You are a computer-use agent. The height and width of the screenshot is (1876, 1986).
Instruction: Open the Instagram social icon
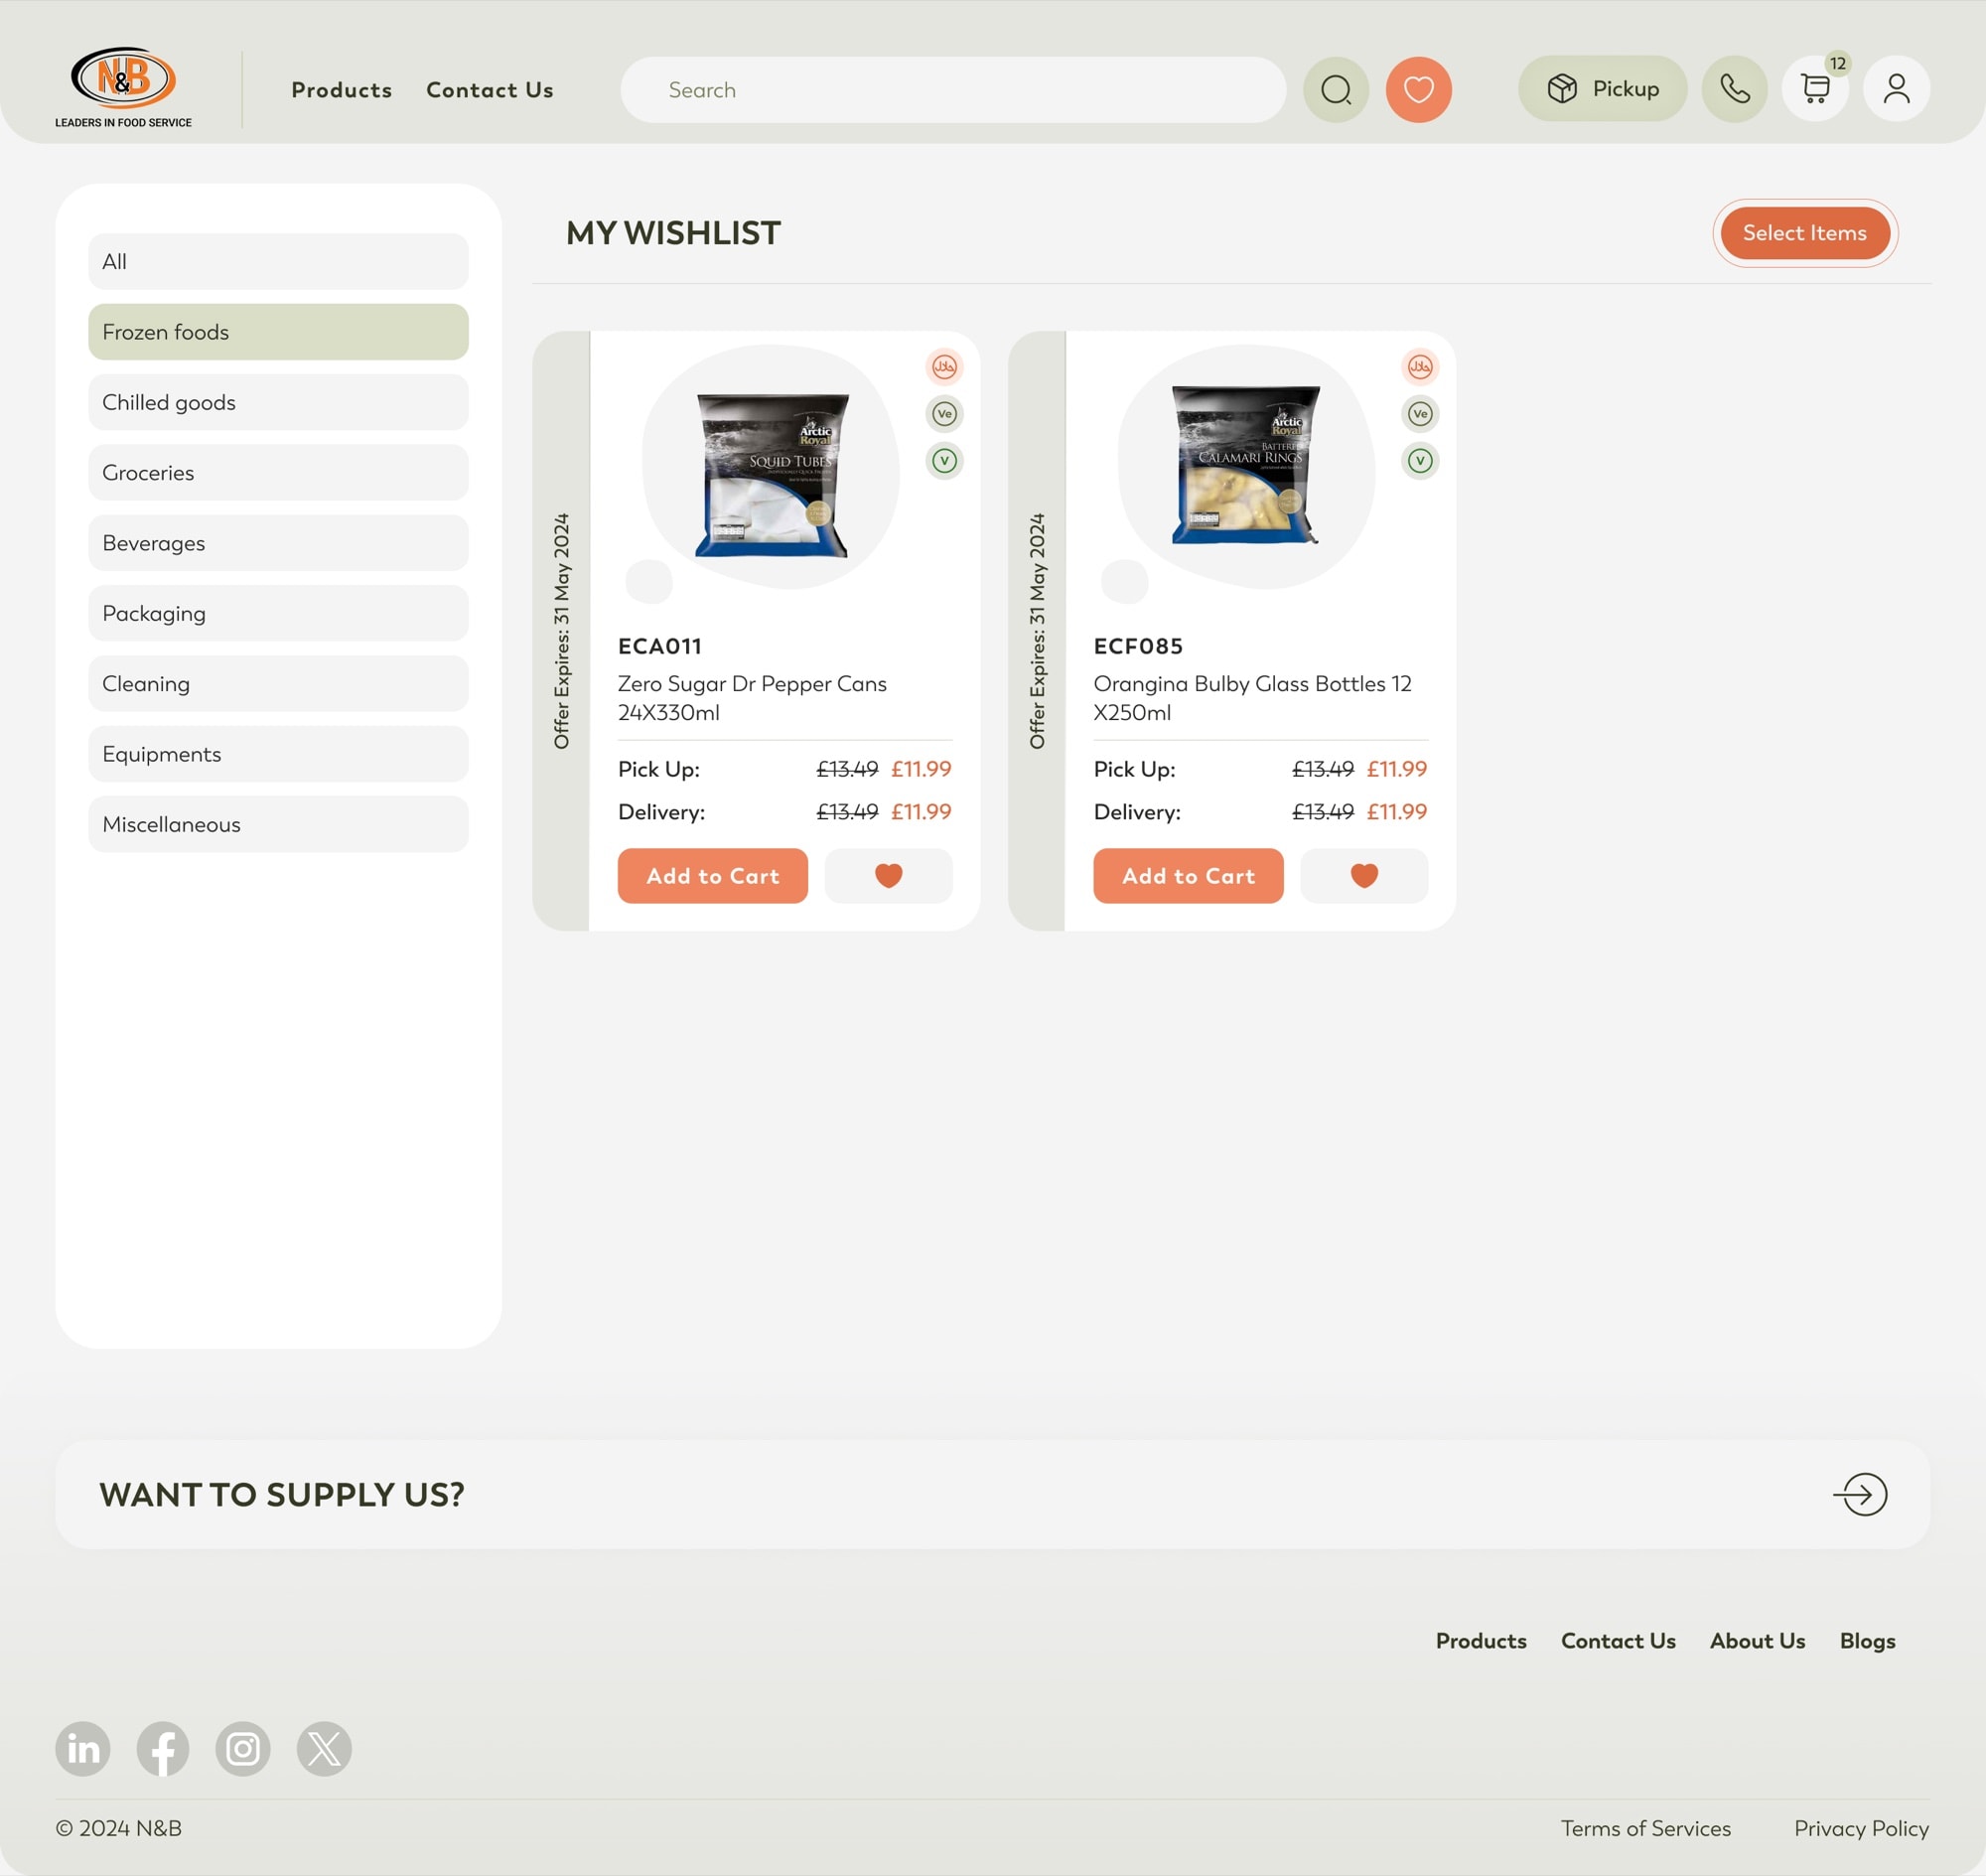click(x=243, y=1749)
